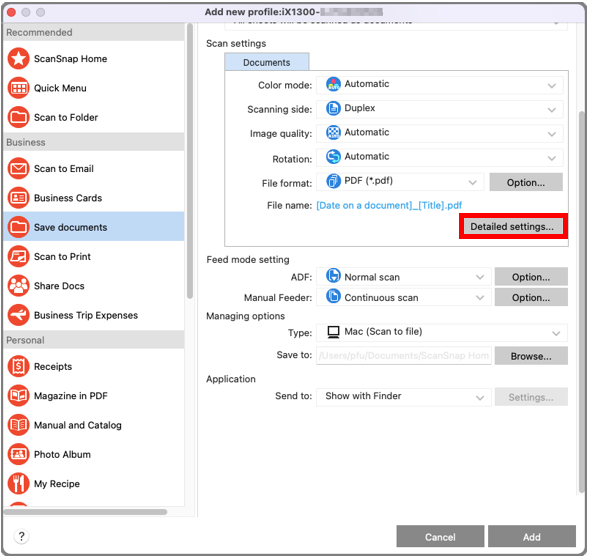The width and height of the screenshot is (589, 558).
Task: Click Browse for save location
Action: [x=531, y=356]
